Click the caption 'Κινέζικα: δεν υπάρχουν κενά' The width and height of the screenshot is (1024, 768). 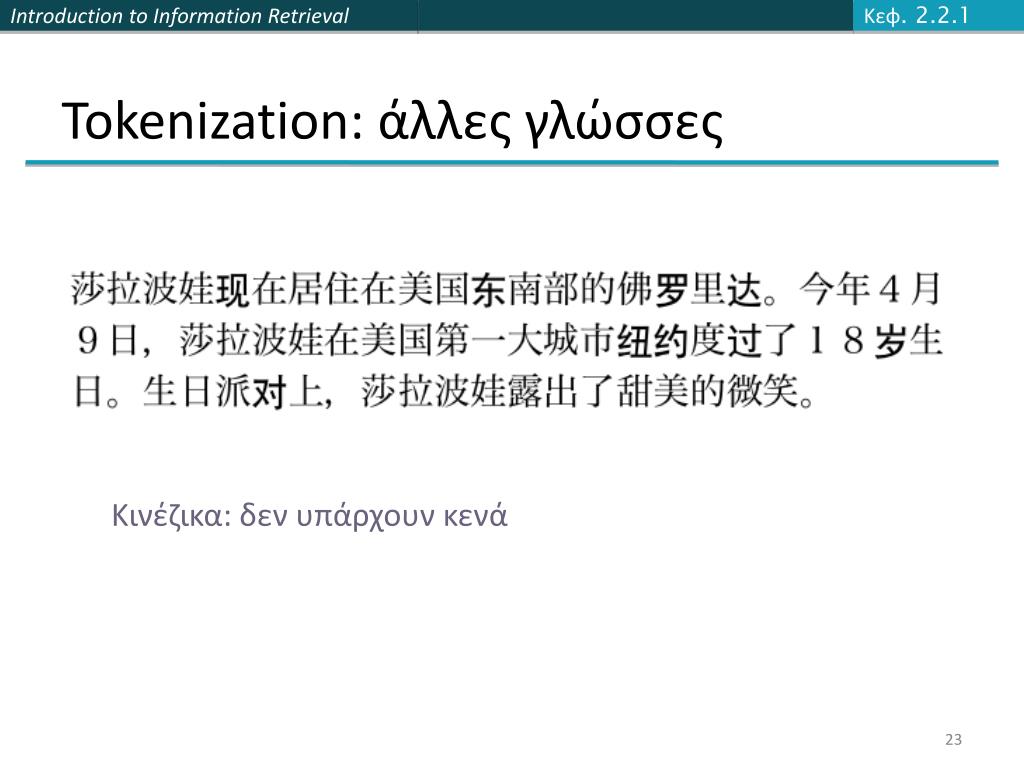point(310,515)
